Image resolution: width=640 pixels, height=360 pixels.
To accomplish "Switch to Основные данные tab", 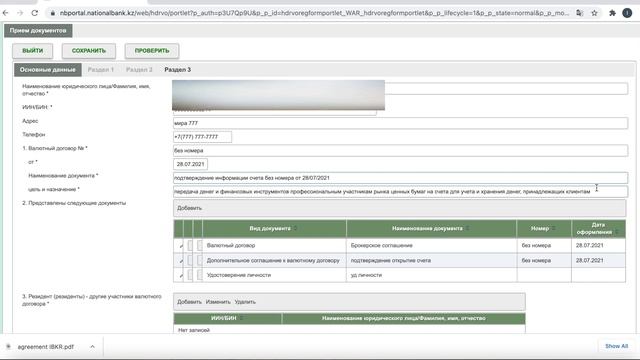I will [48, 70].
